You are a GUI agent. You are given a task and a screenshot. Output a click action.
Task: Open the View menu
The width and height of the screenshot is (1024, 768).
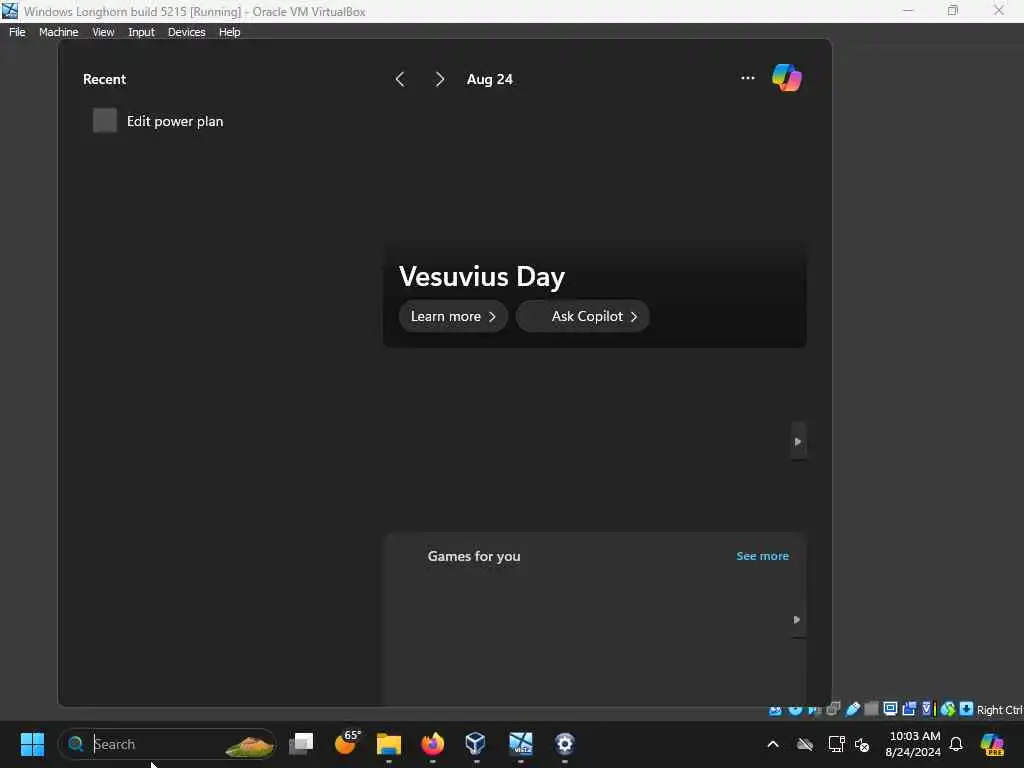pyautogui.click(x=103, y=32)
